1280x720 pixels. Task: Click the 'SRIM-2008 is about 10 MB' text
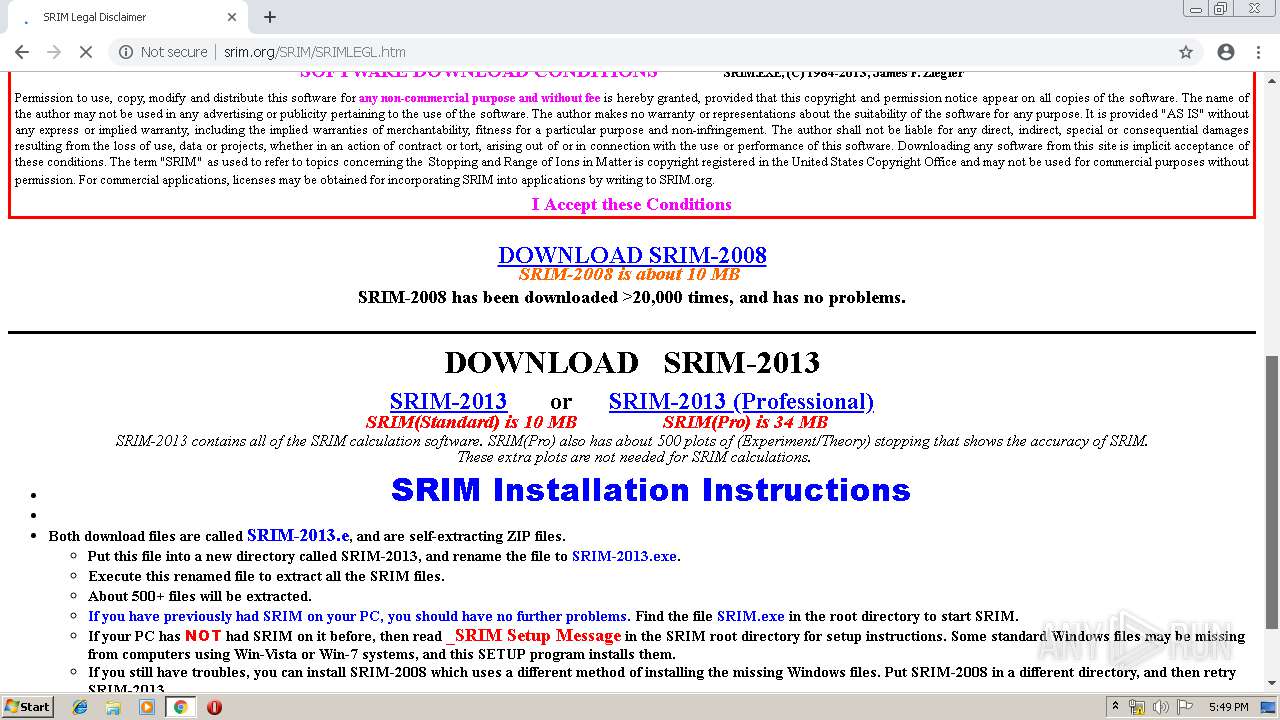tap(629, 274)
